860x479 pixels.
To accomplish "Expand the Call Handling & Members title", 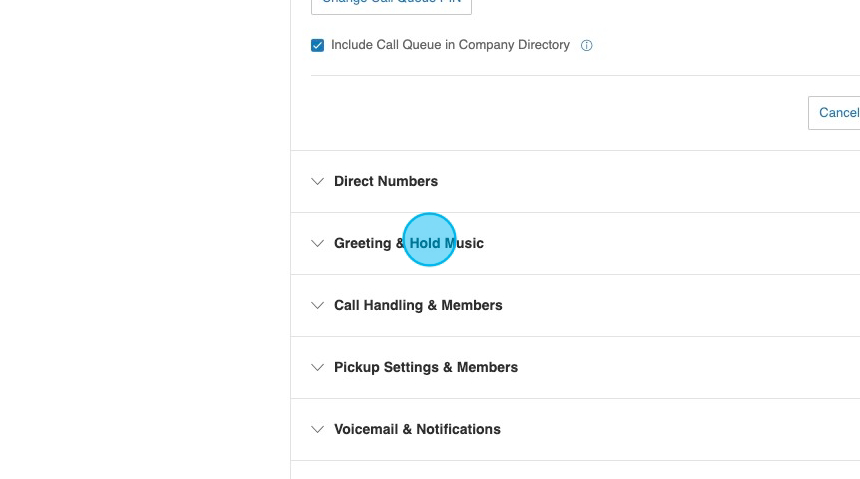I will (418, 306).
